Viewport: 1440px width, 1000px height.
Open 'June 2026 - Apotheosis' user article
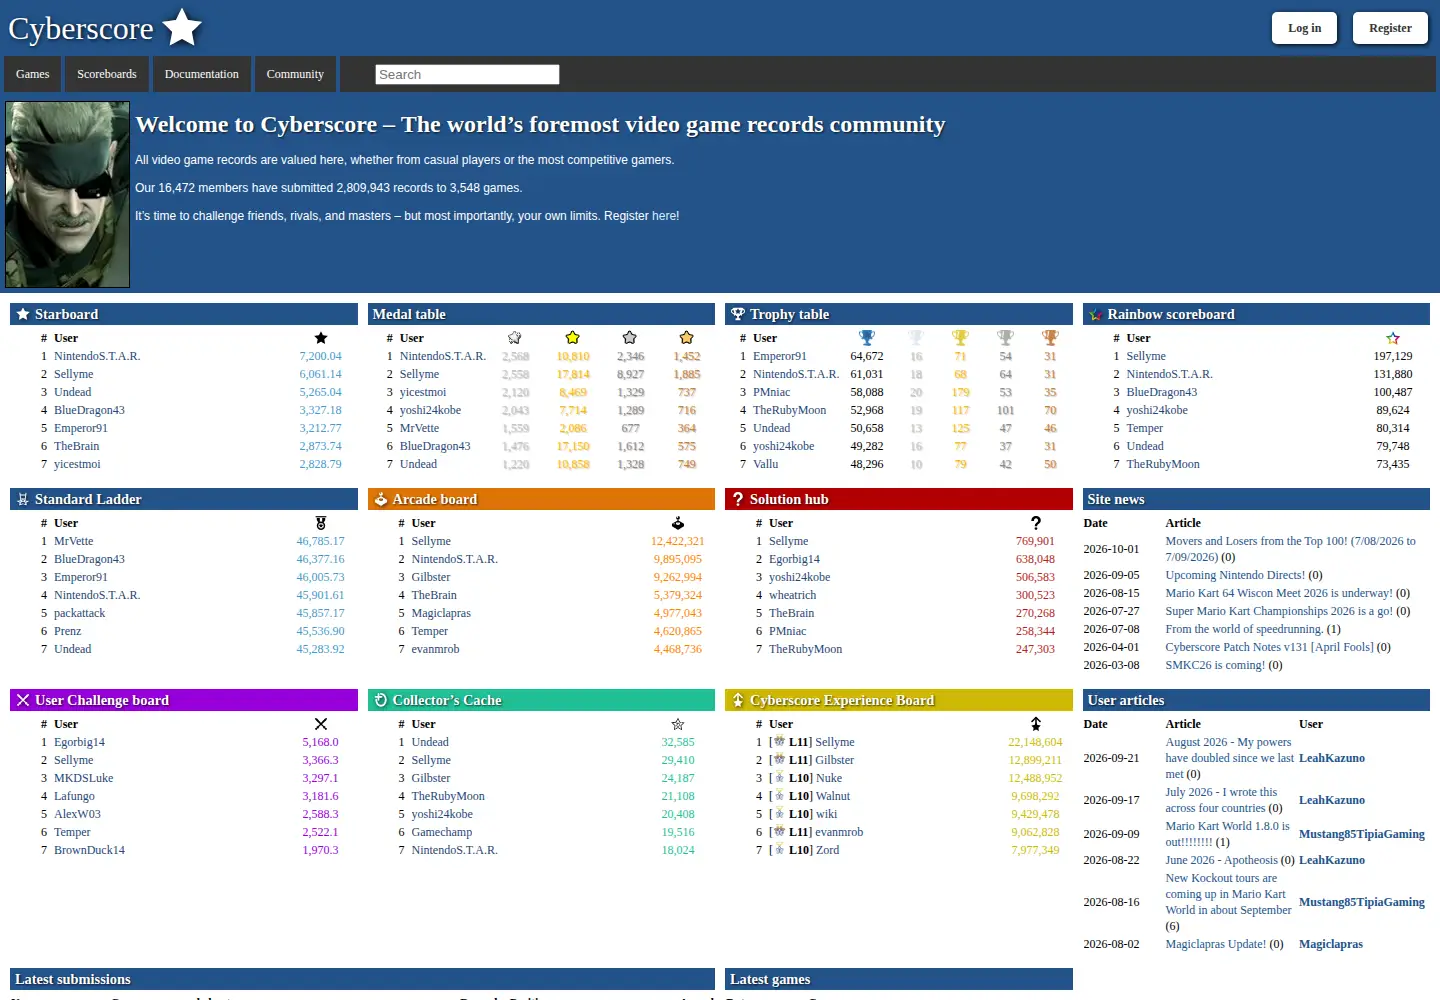point(1221,860)
